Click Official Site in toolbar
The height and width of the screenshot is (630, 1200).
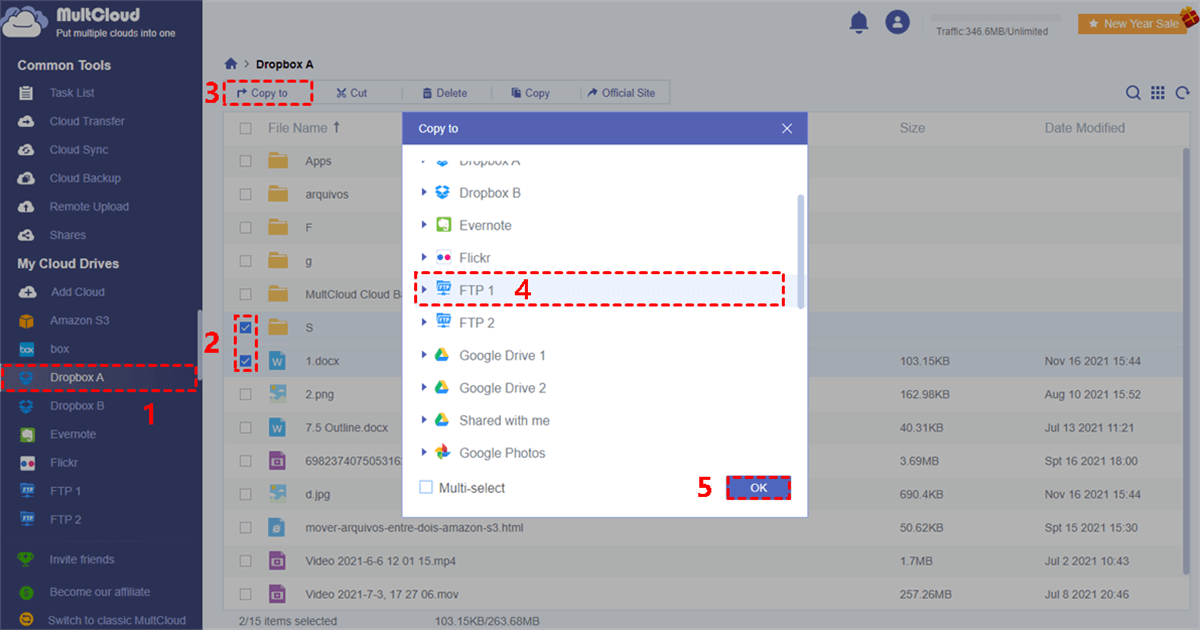[x=621, y=93]
